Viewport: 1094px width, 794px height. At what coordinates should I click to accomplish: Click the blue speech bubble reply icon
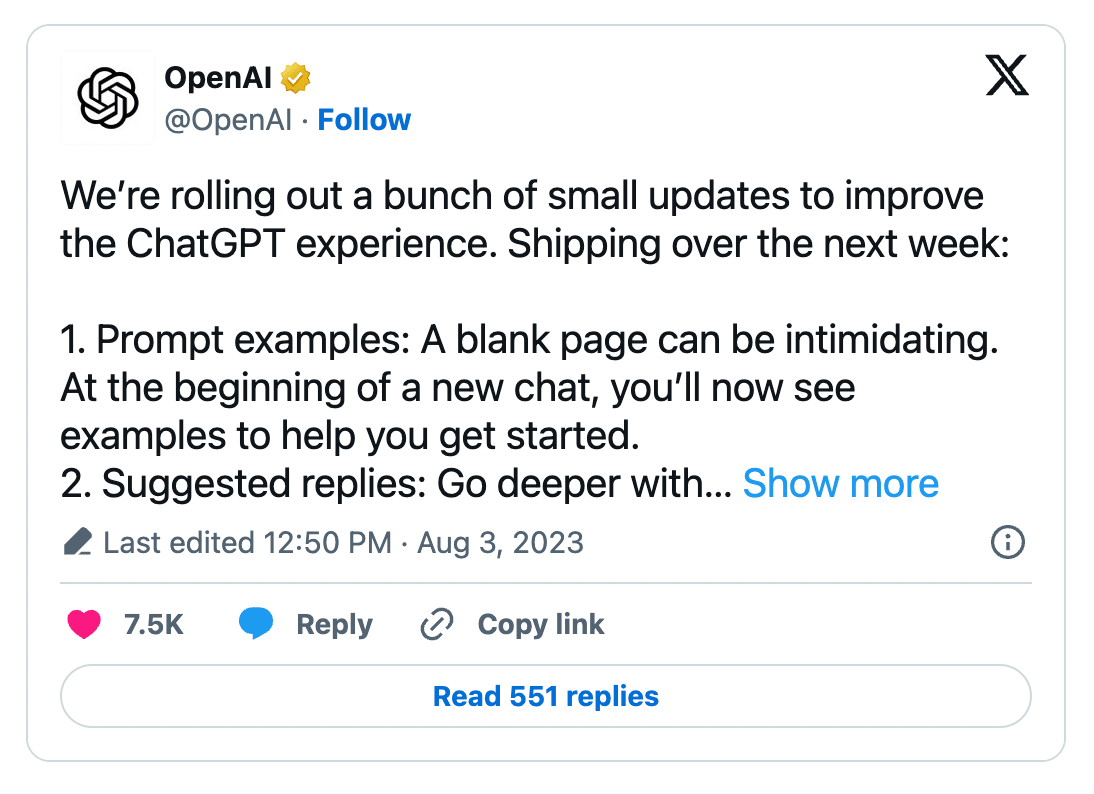tap(255, 623)
